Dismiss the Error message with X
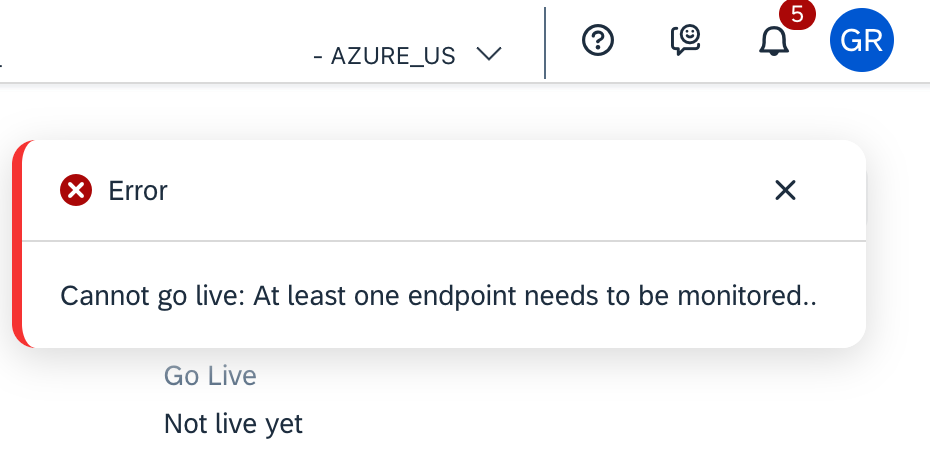This screenshot has height=454, width=930. 785,191
